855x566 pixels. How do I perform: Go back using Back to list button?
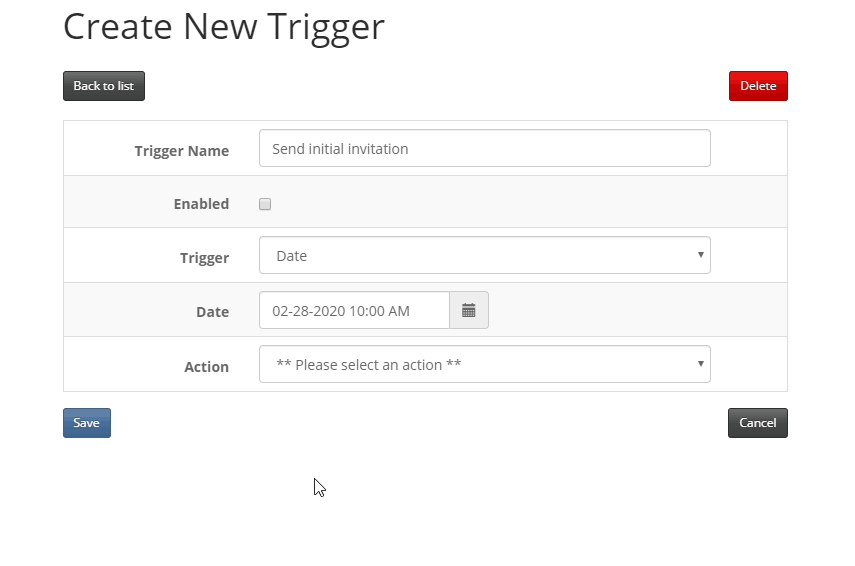pos(104,86)
